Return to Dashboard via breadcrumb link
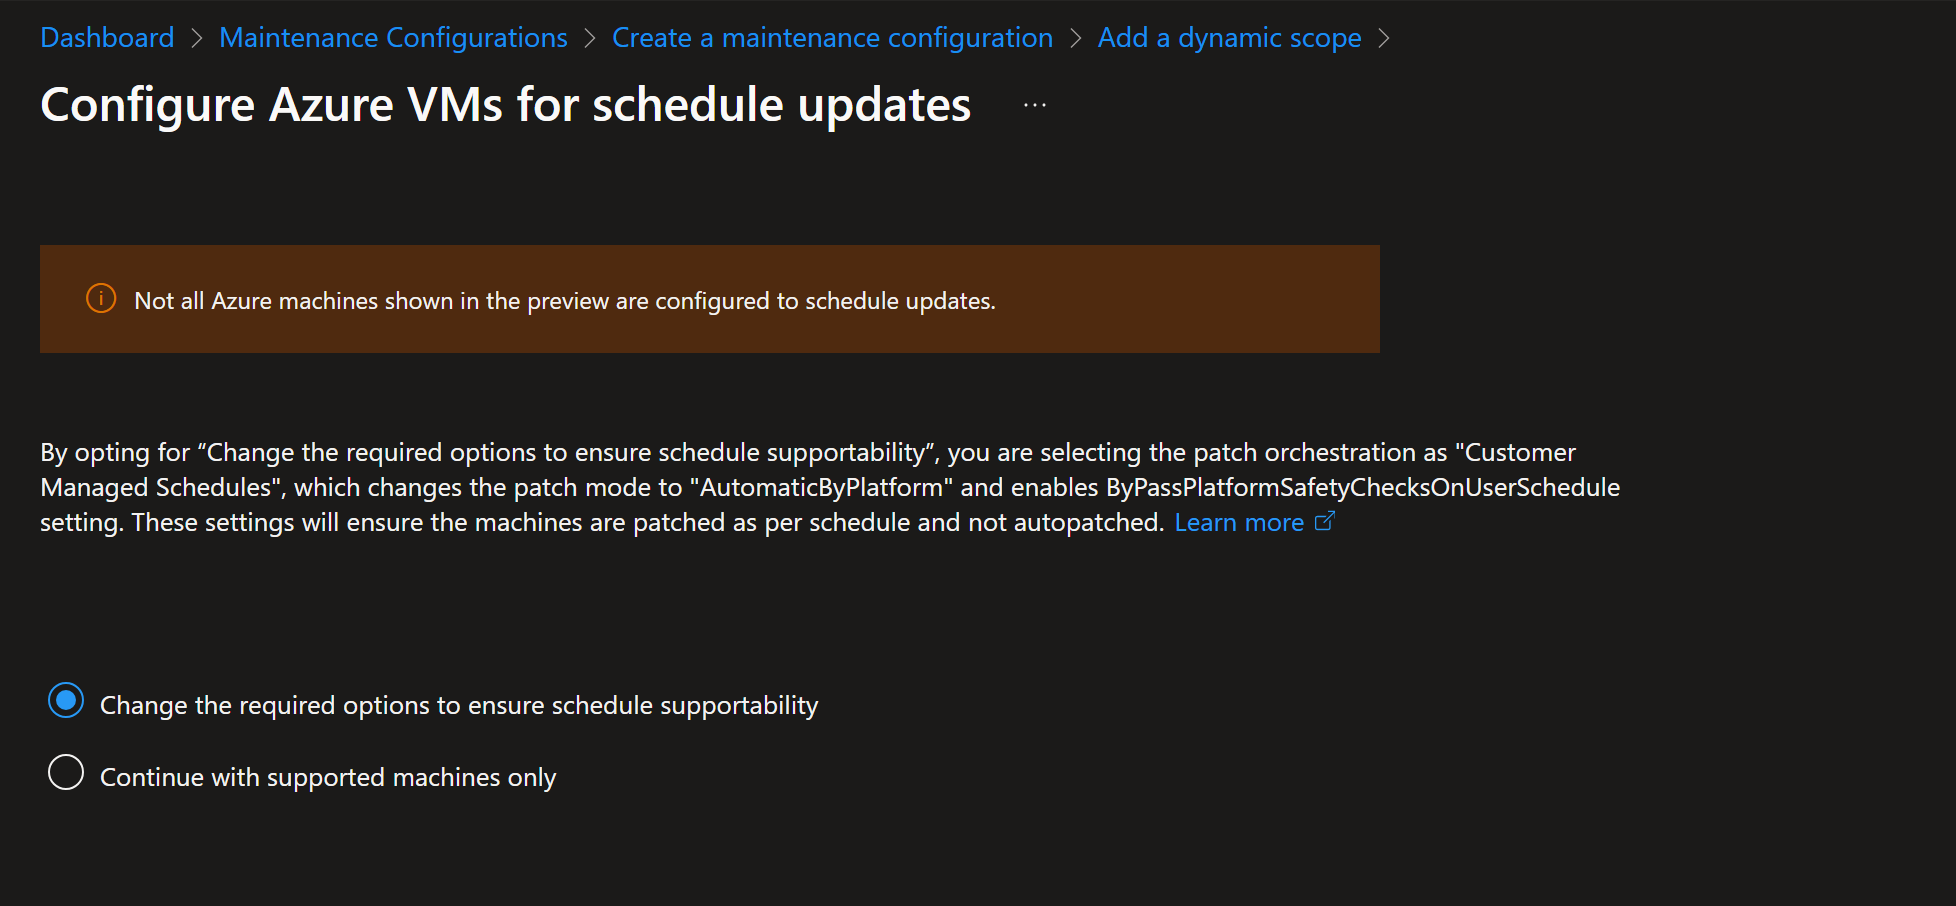 click(x=106, y=37)
